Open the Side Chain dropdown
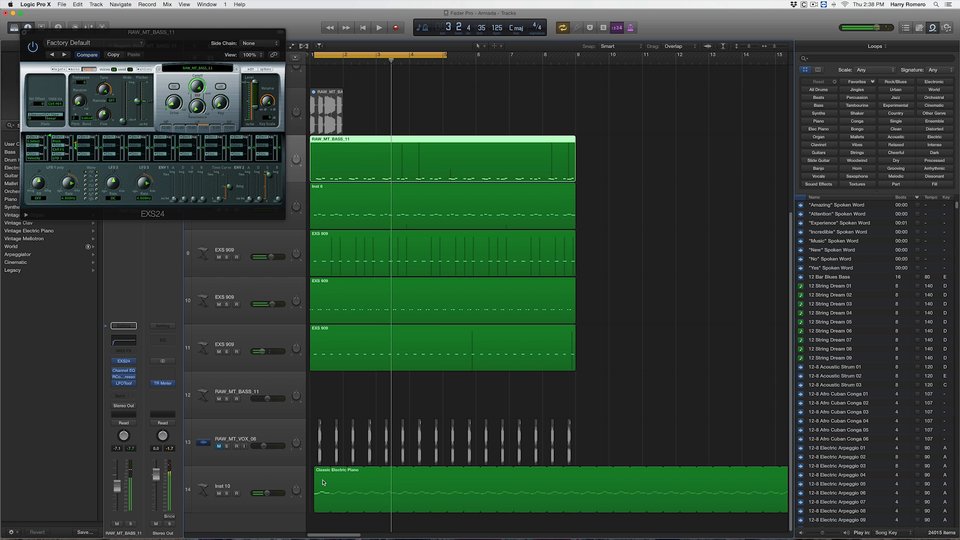 [260, 43]
